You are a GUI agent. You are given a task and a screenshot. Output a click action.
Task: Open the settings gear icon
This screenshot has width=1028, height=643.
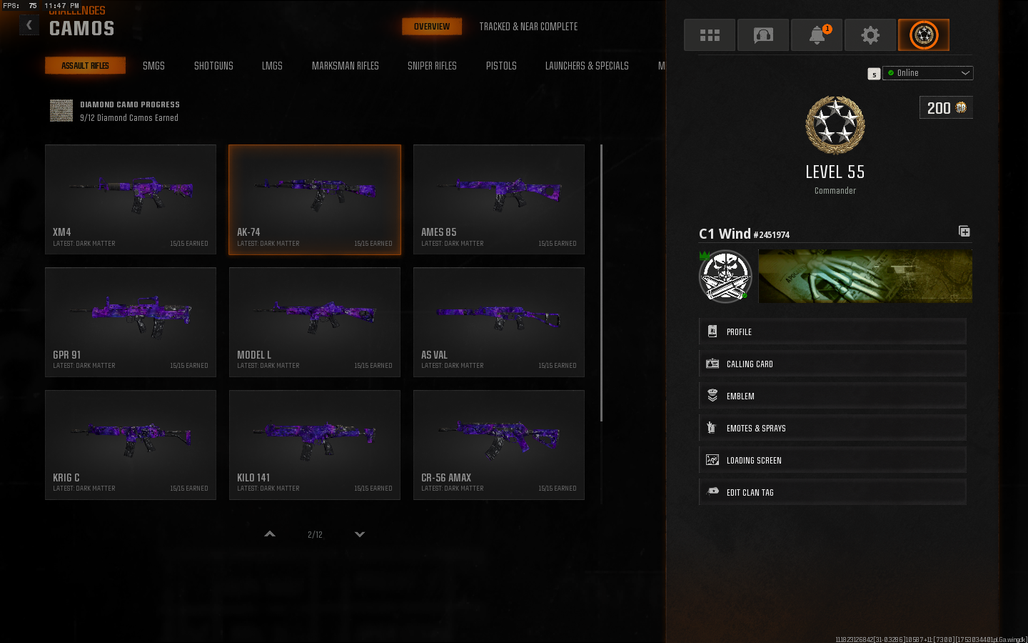[x=870, y=35]
